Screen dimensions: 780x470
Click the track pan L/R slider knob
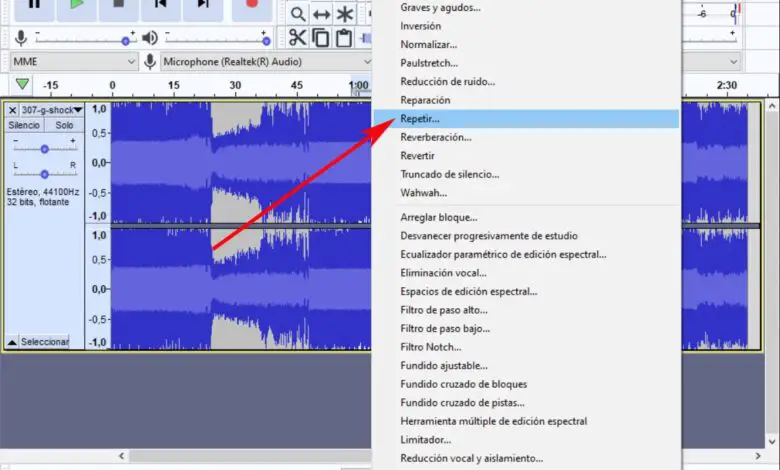tap(45, 174)
